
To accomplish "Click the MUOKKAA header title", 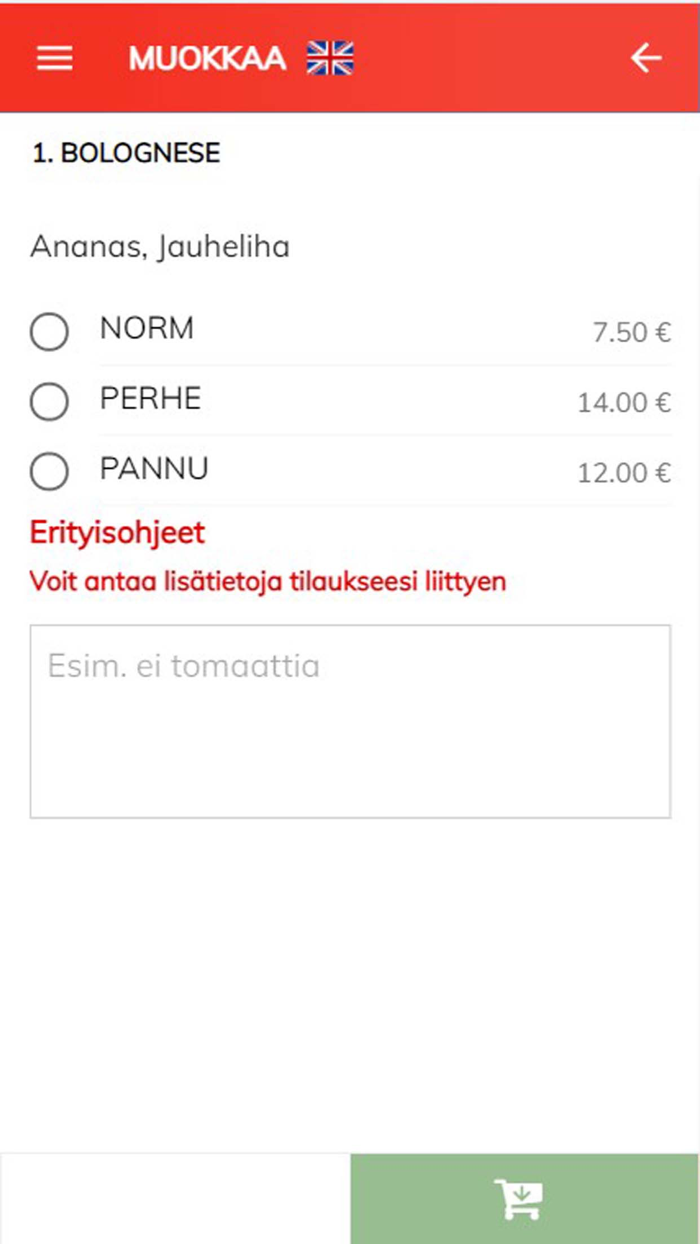I will point(207,59).
